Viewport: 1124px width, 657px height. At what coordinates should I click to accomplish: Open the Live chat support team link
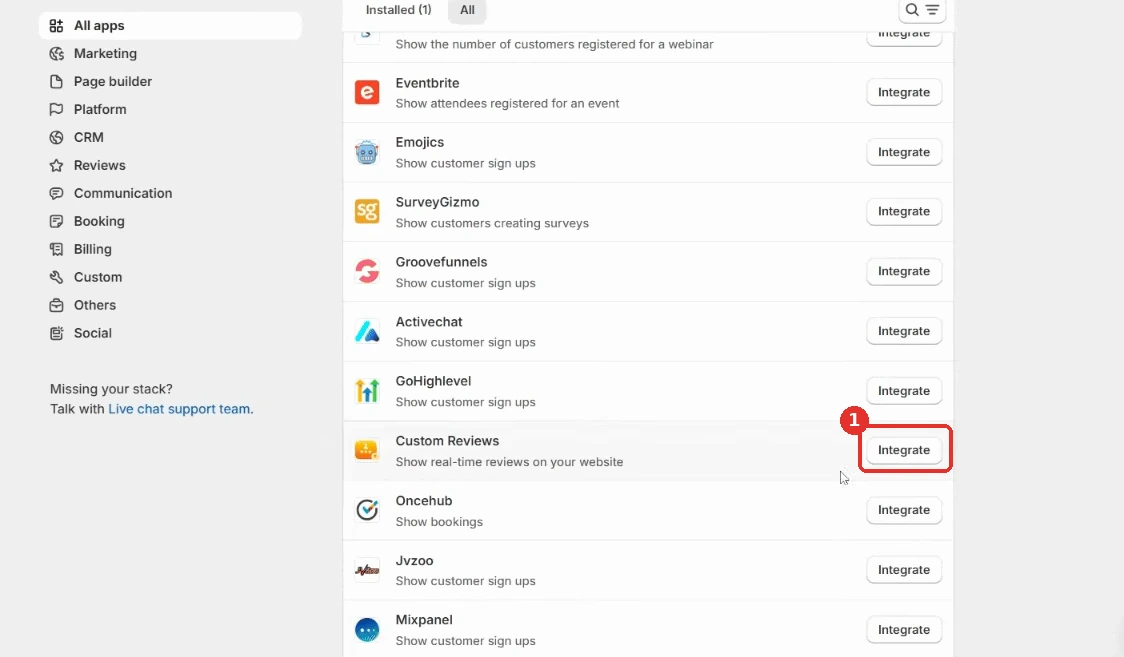pos(179,409)
